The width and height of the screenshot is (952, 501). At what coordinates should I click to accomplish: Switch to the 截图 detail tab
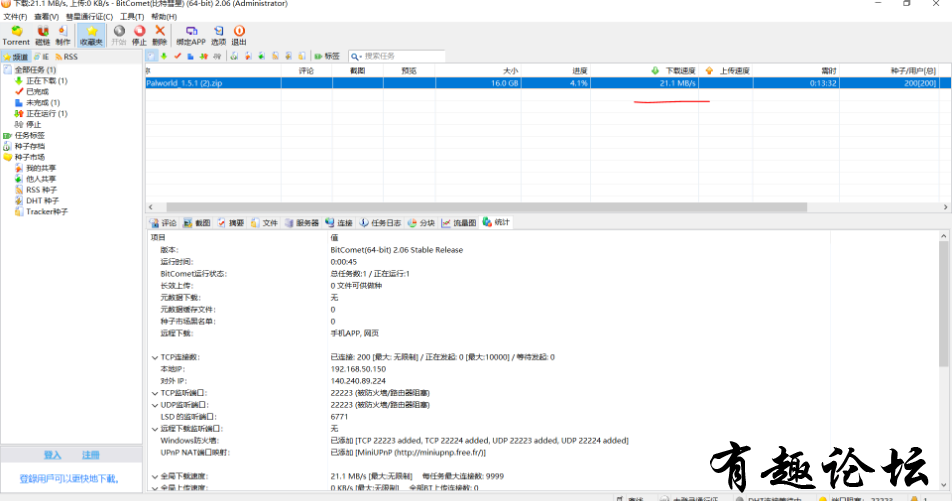[x=197, y=223]
